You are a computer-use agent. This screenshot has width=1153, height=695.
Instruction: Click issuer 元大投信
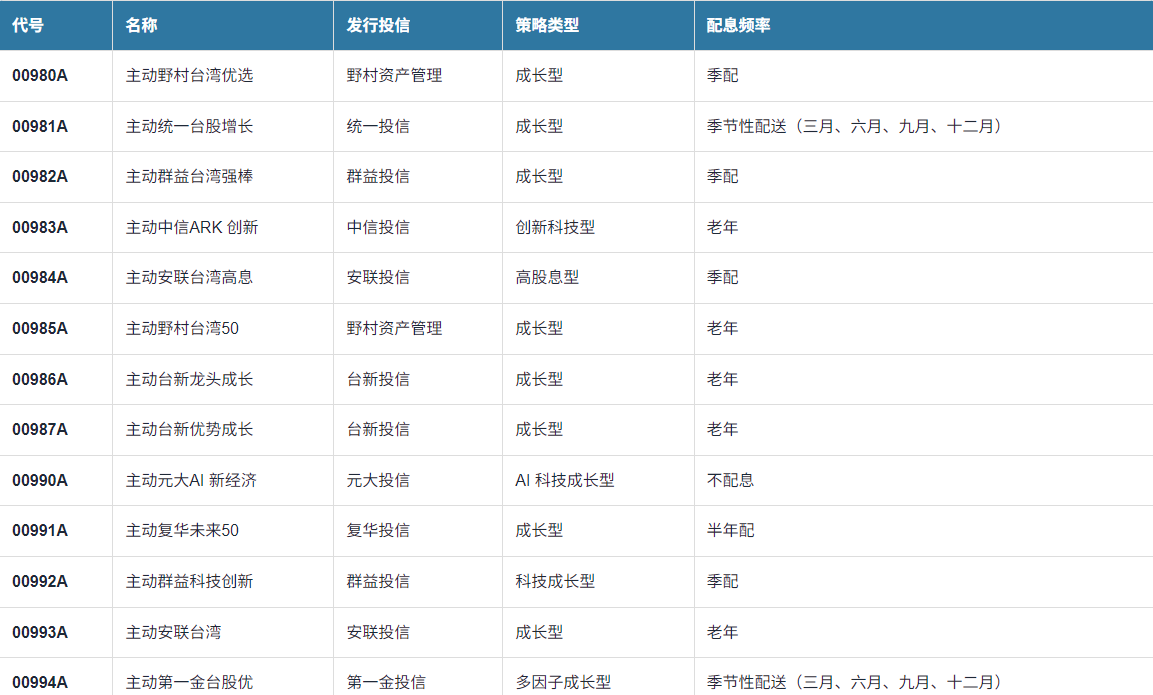(378, 480)
